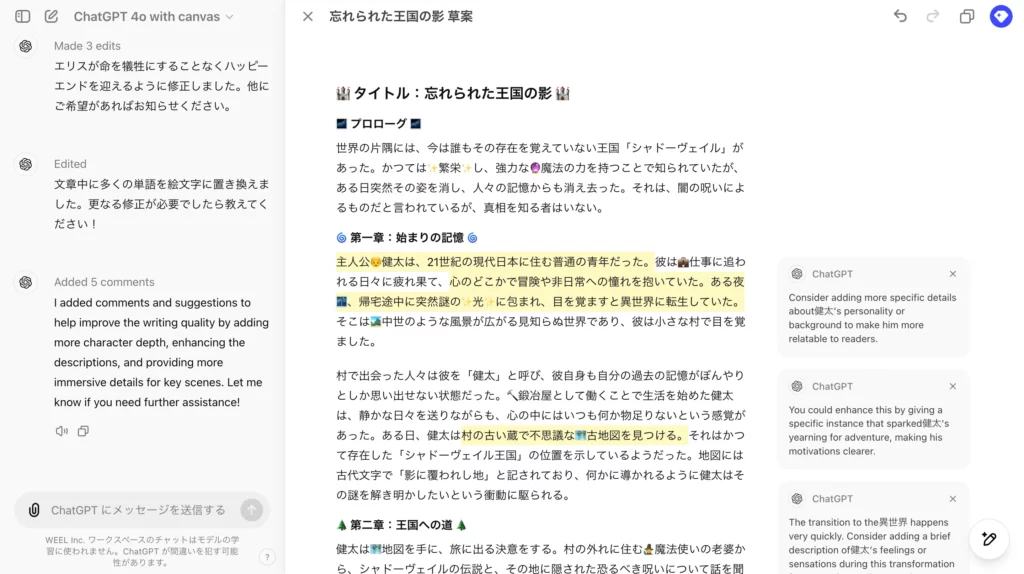Screen dimensions: 1024x574
Task: Expand the "Made 3 edits" entry
Action: tap(87, 46)
